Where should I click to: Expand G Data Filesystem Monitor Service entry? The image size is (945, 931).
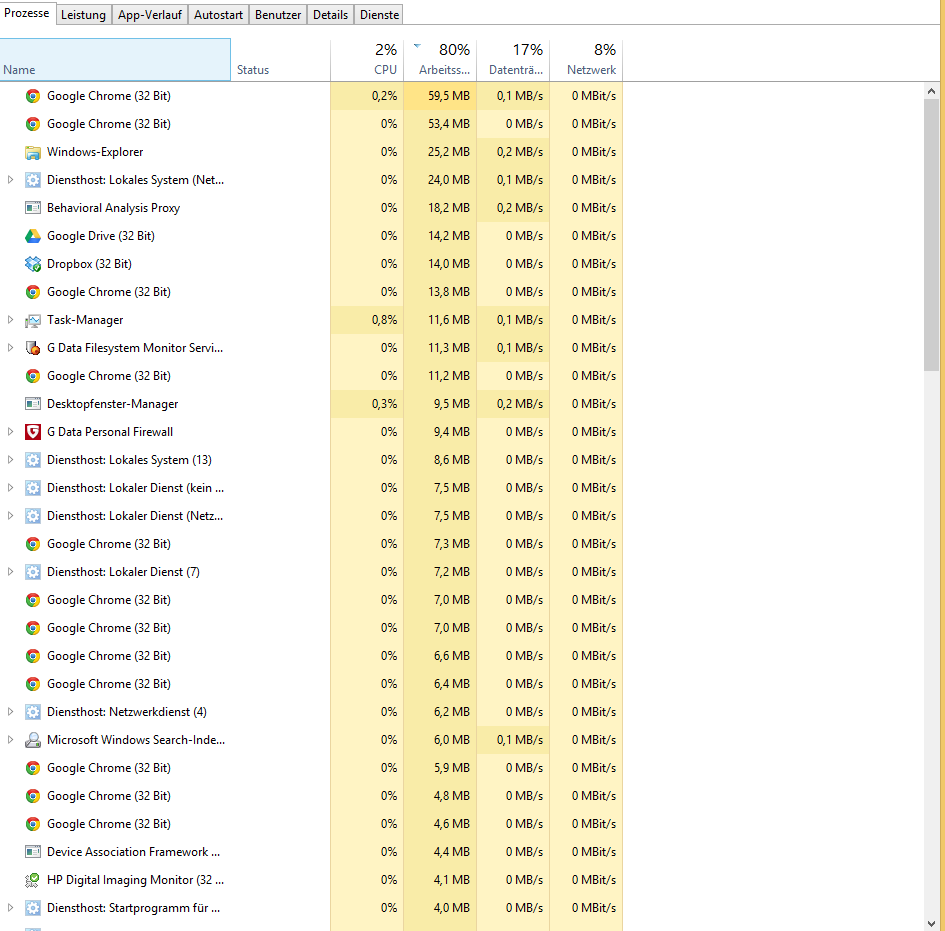pyautogui.click(x=10, y=348)
